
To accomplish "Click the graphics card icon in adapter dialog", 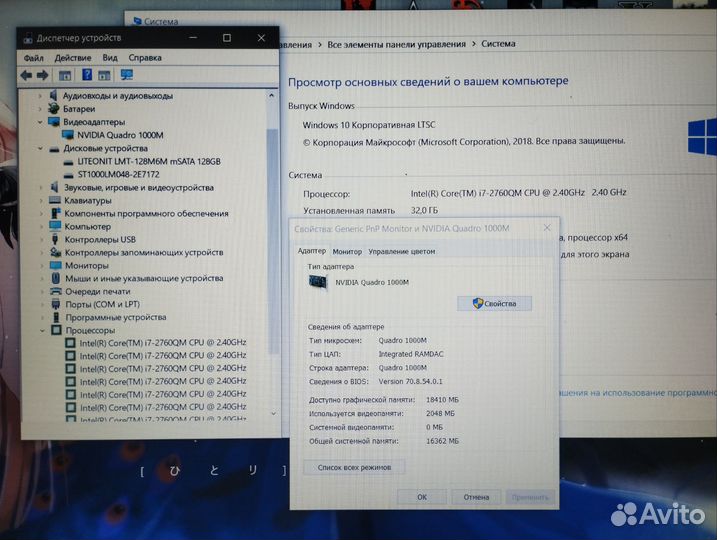I will (x=318, y=282).
